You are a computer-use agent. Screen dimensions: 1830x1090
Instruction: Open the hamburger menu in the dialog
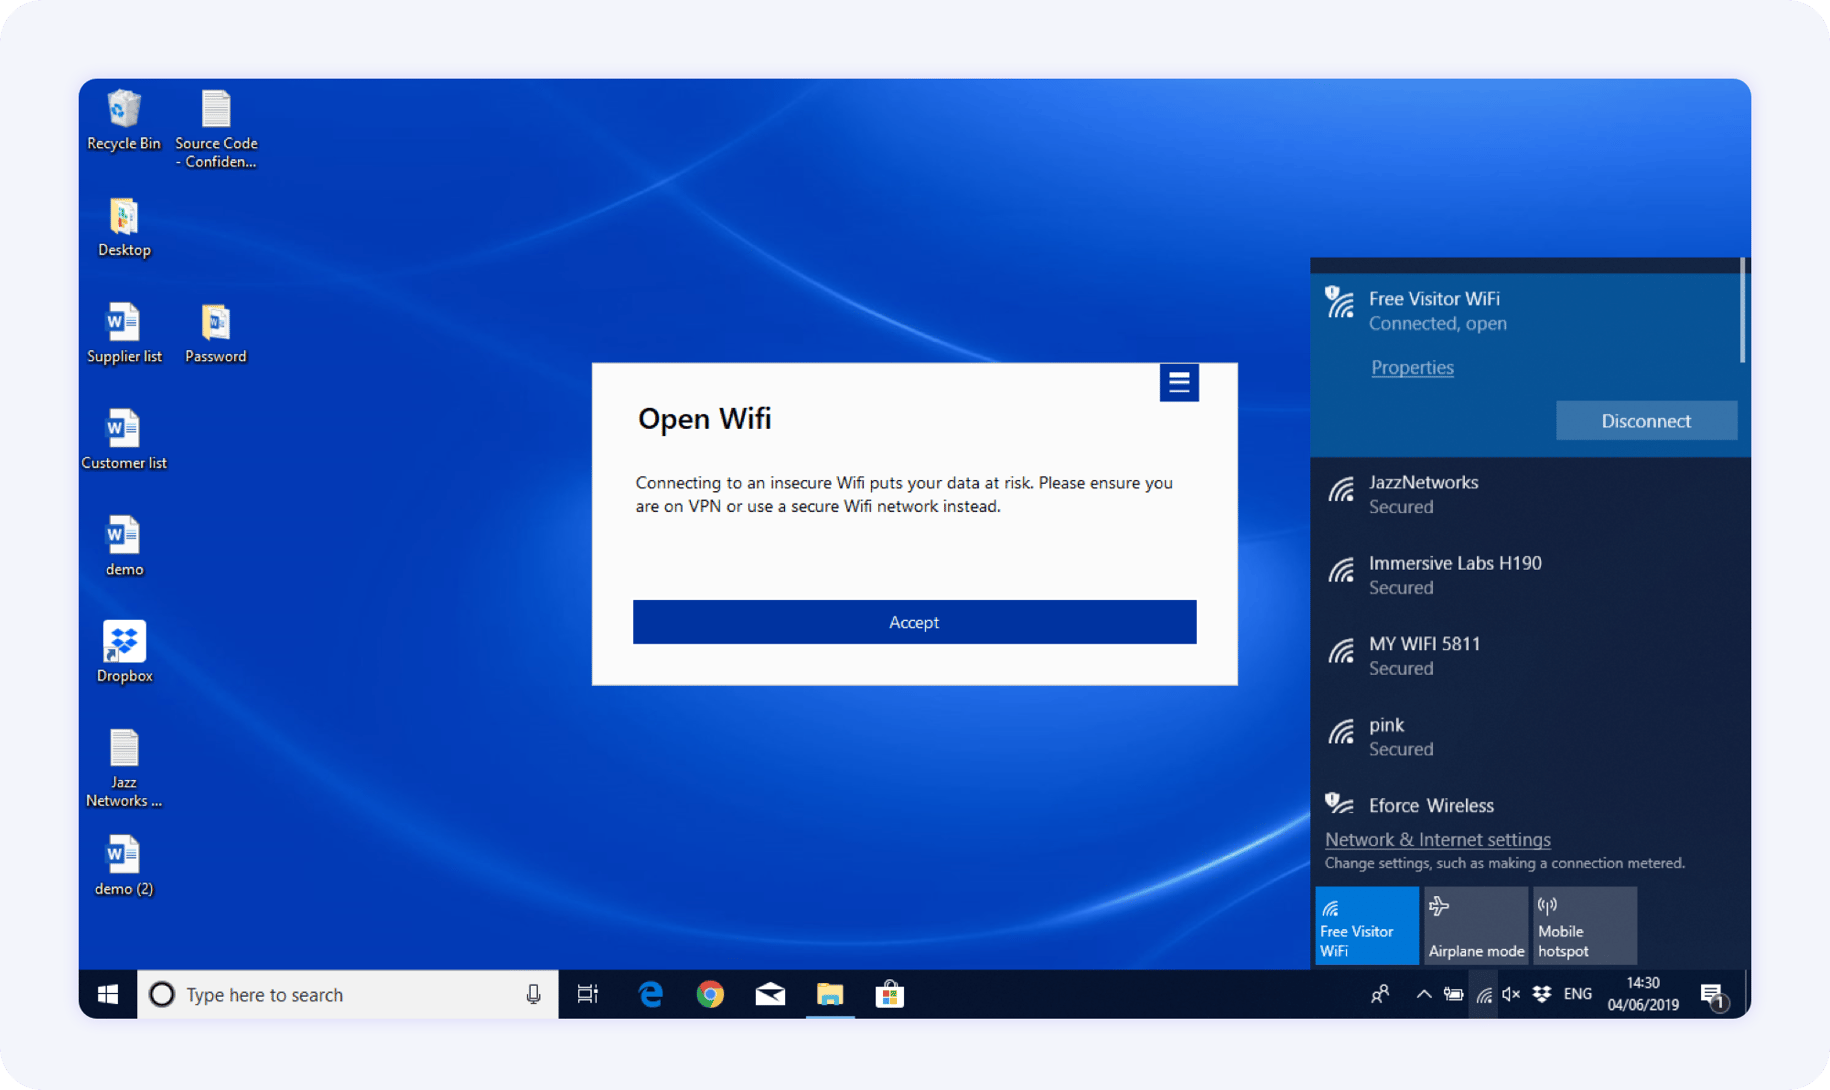click(x=1179, y=382)
